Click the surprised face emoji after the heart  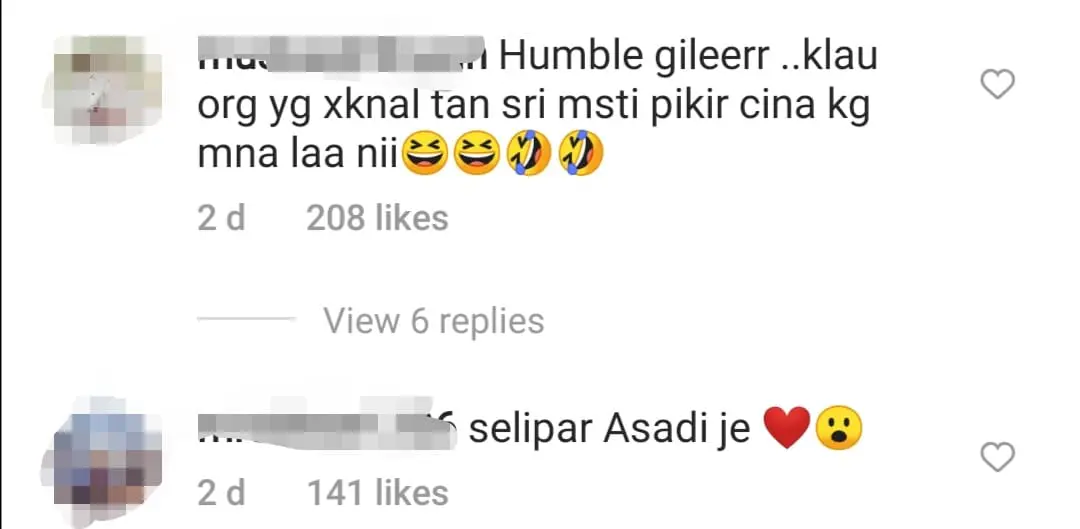[x=839, y=428]
